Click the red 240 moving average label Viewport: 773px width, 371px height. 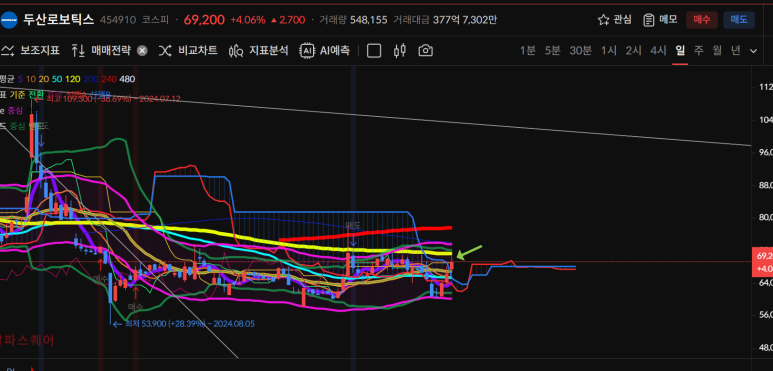(x=108, y=79)
